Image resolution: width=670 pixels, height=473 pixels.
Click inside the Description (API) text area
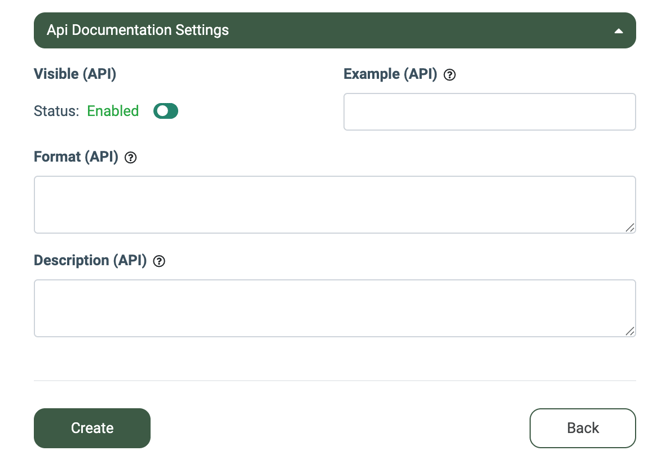coord(334,308)
